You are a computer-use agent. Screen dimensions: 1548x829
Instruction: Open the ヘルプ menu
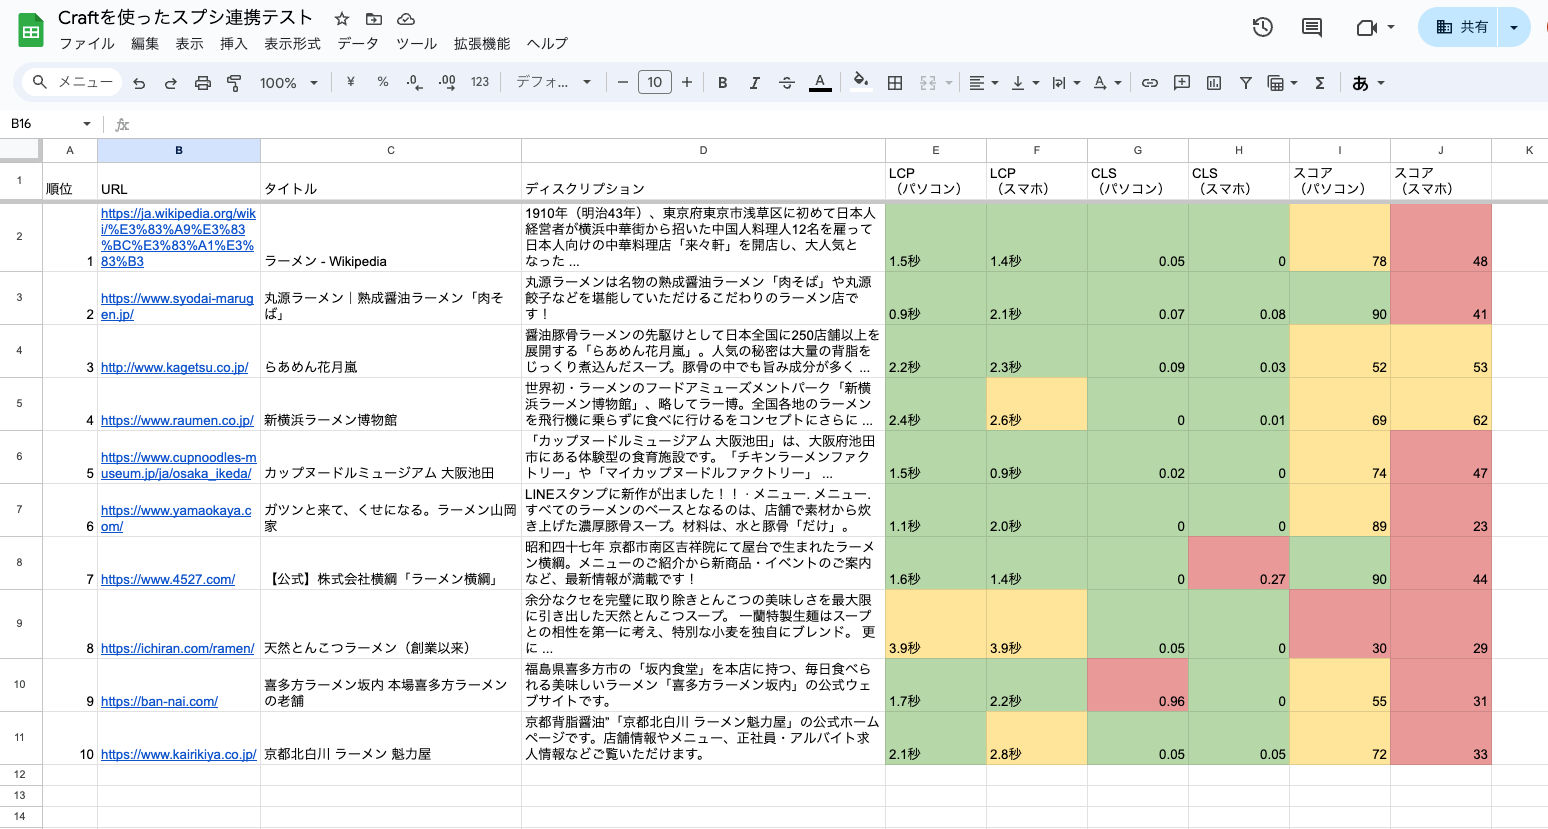[x=547, y=44]
